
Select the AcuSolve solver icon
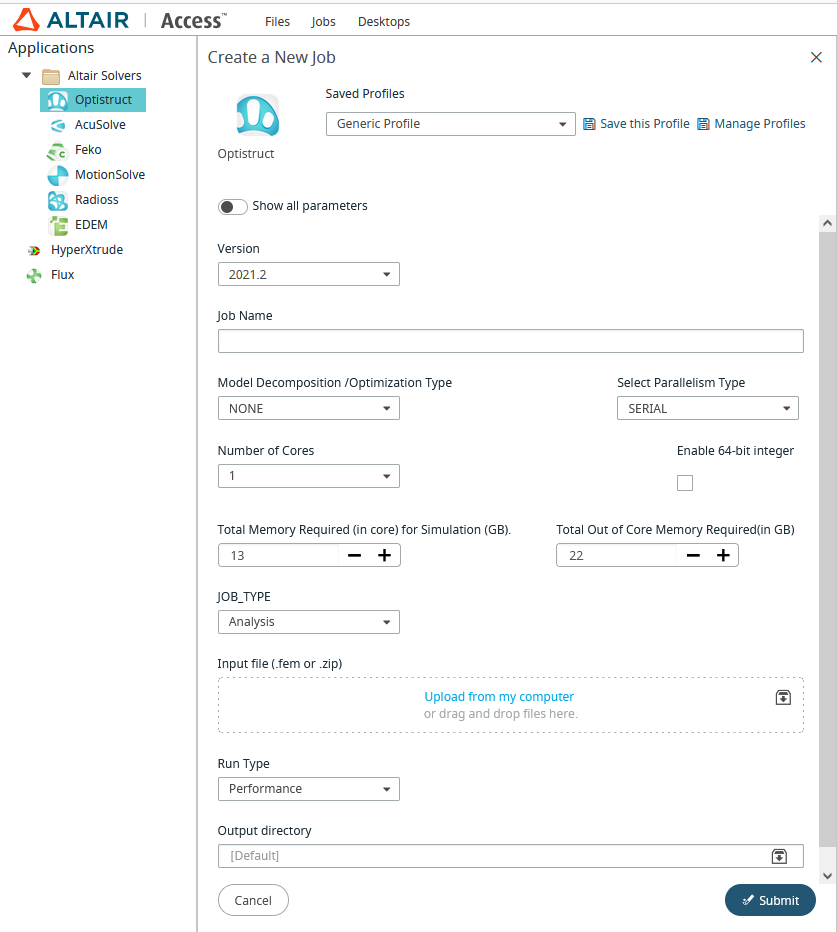click(x=58, y=125)
